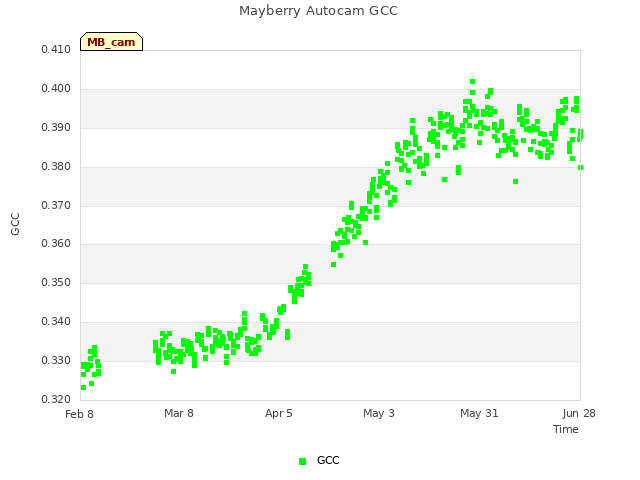Screen dimensions: 640x480
Task: Click the Feb 8 x-axis label
Action: click(x=79, y=414)
